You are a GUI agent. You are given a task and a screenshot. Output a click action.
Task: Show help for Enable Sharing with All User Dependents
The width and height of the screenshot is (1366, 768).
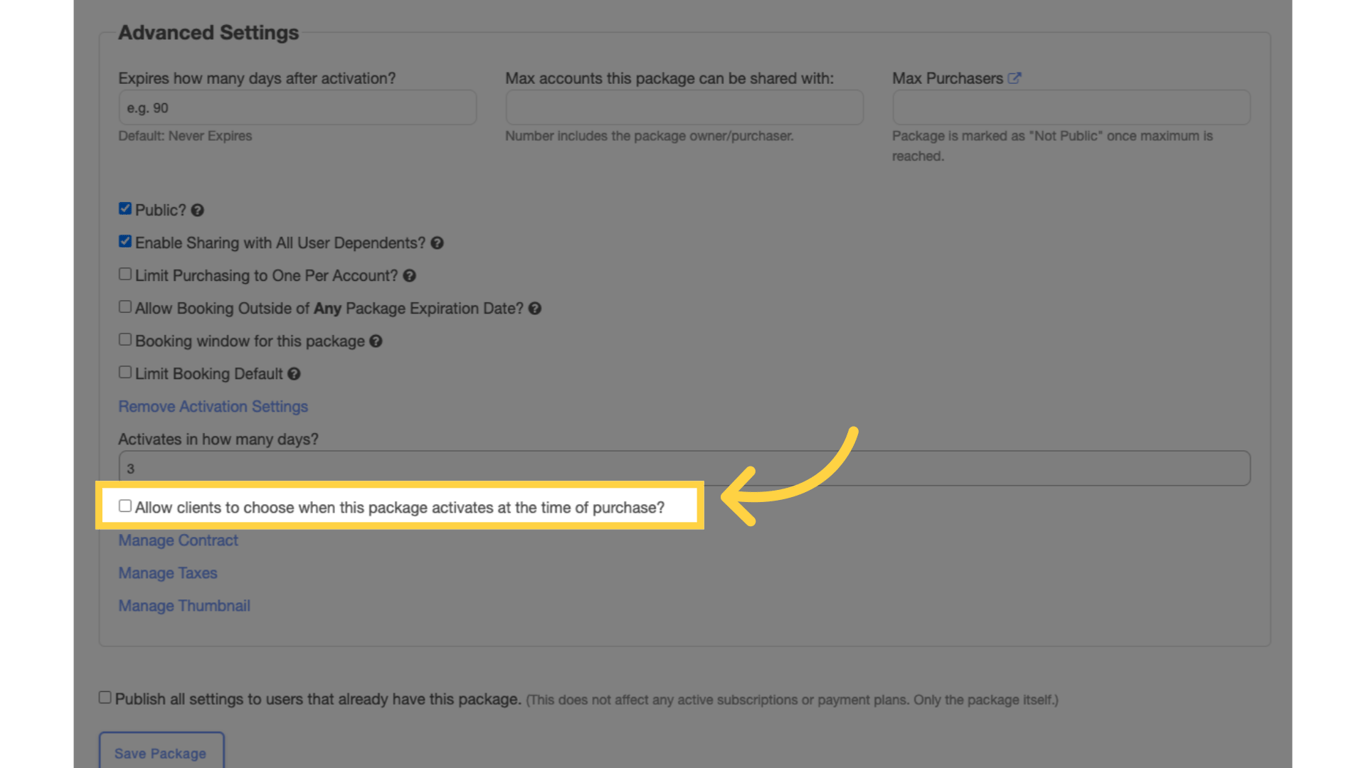point(437,243)
